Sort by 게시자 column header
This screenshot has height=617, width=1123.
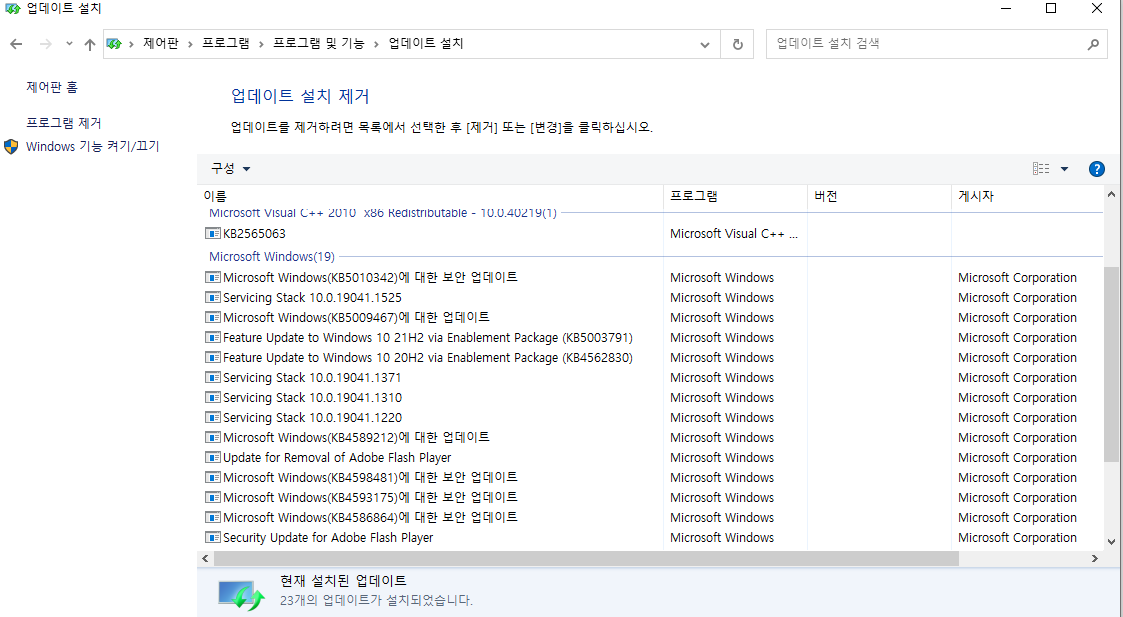pyautogui.click(x=1028, y=196)
